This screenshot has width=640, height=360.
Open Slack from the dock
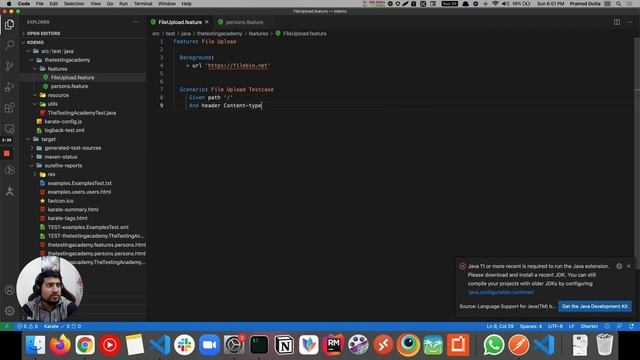(184, 345)
